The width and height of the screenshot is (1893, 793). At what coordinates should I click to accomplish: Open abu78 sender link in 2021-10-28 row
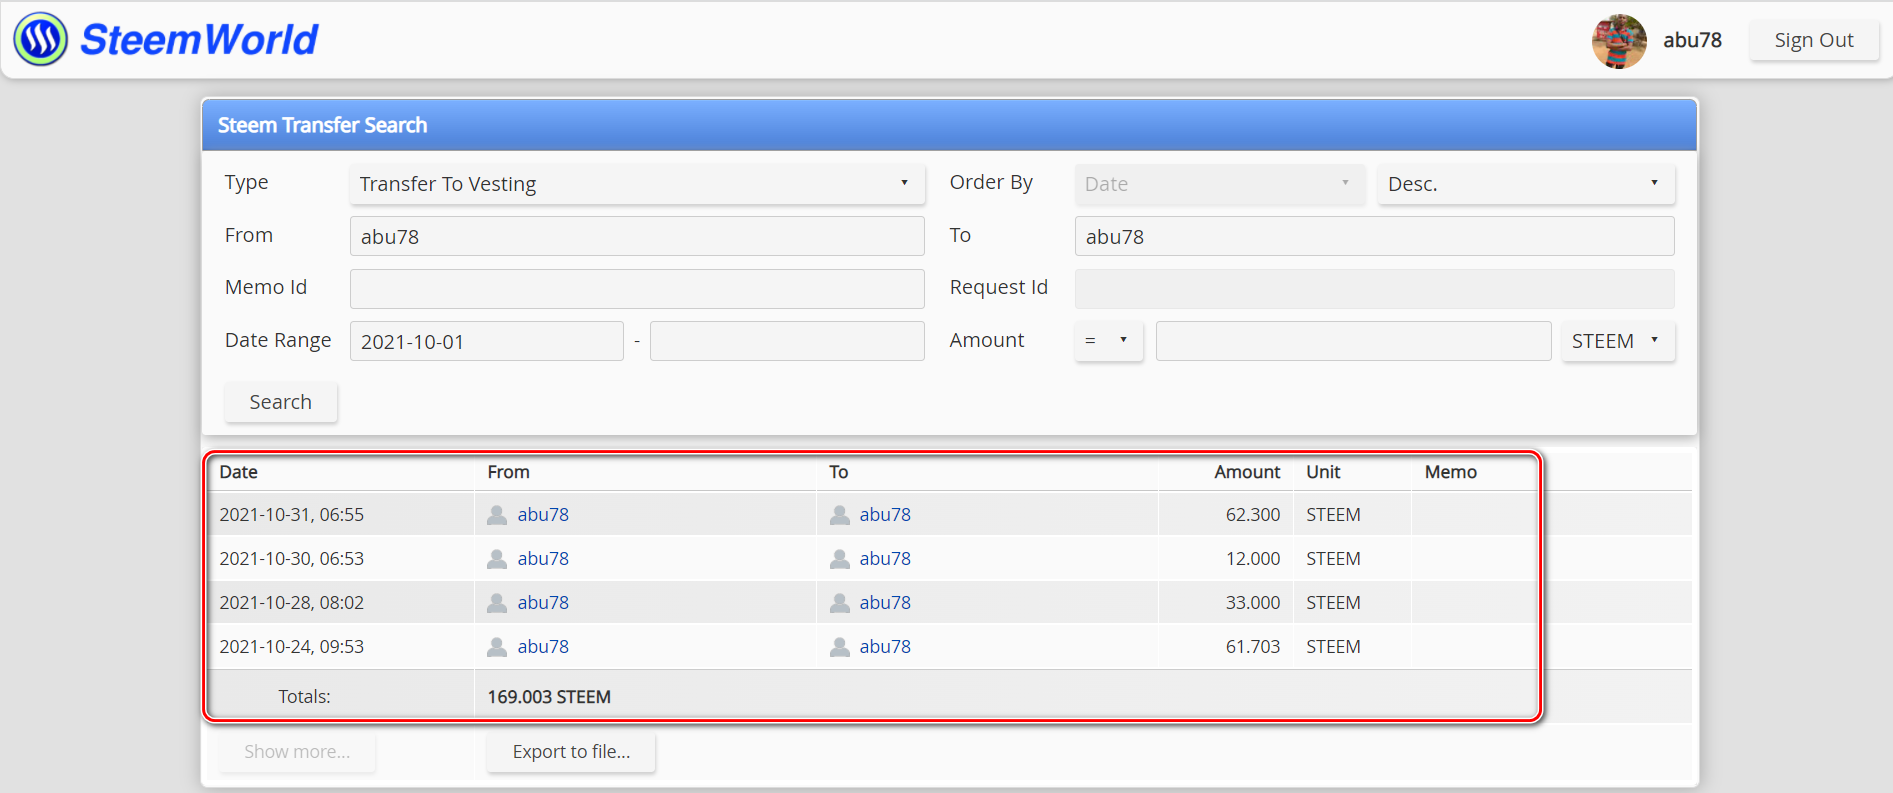[543, 603]
